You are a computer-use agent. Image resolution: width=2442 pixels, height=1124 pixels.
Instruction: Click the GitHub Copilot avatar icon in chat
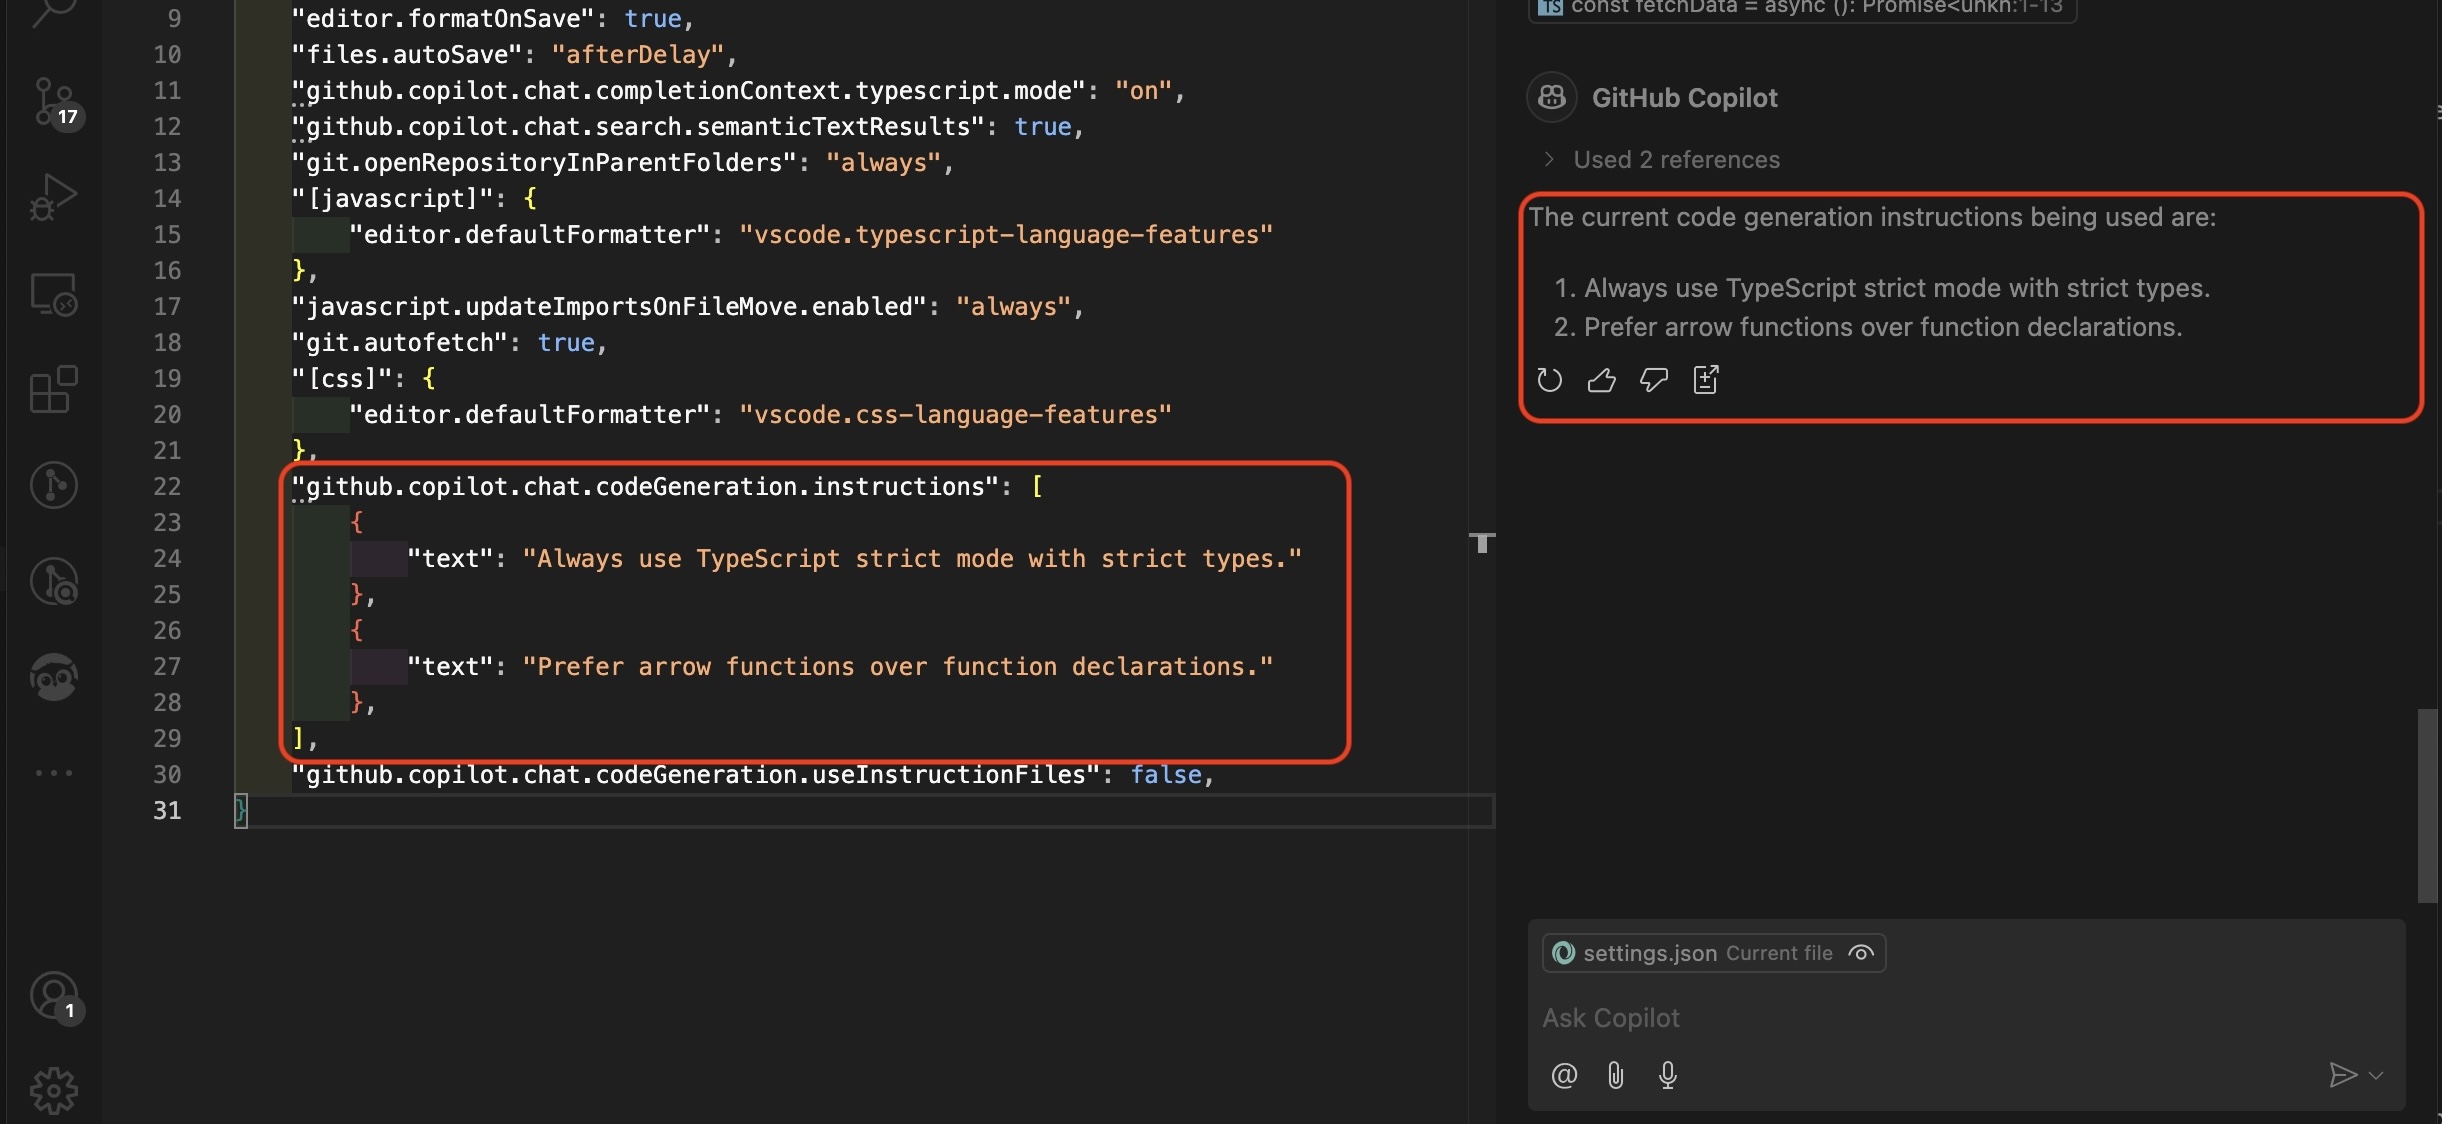(1552, 97)
